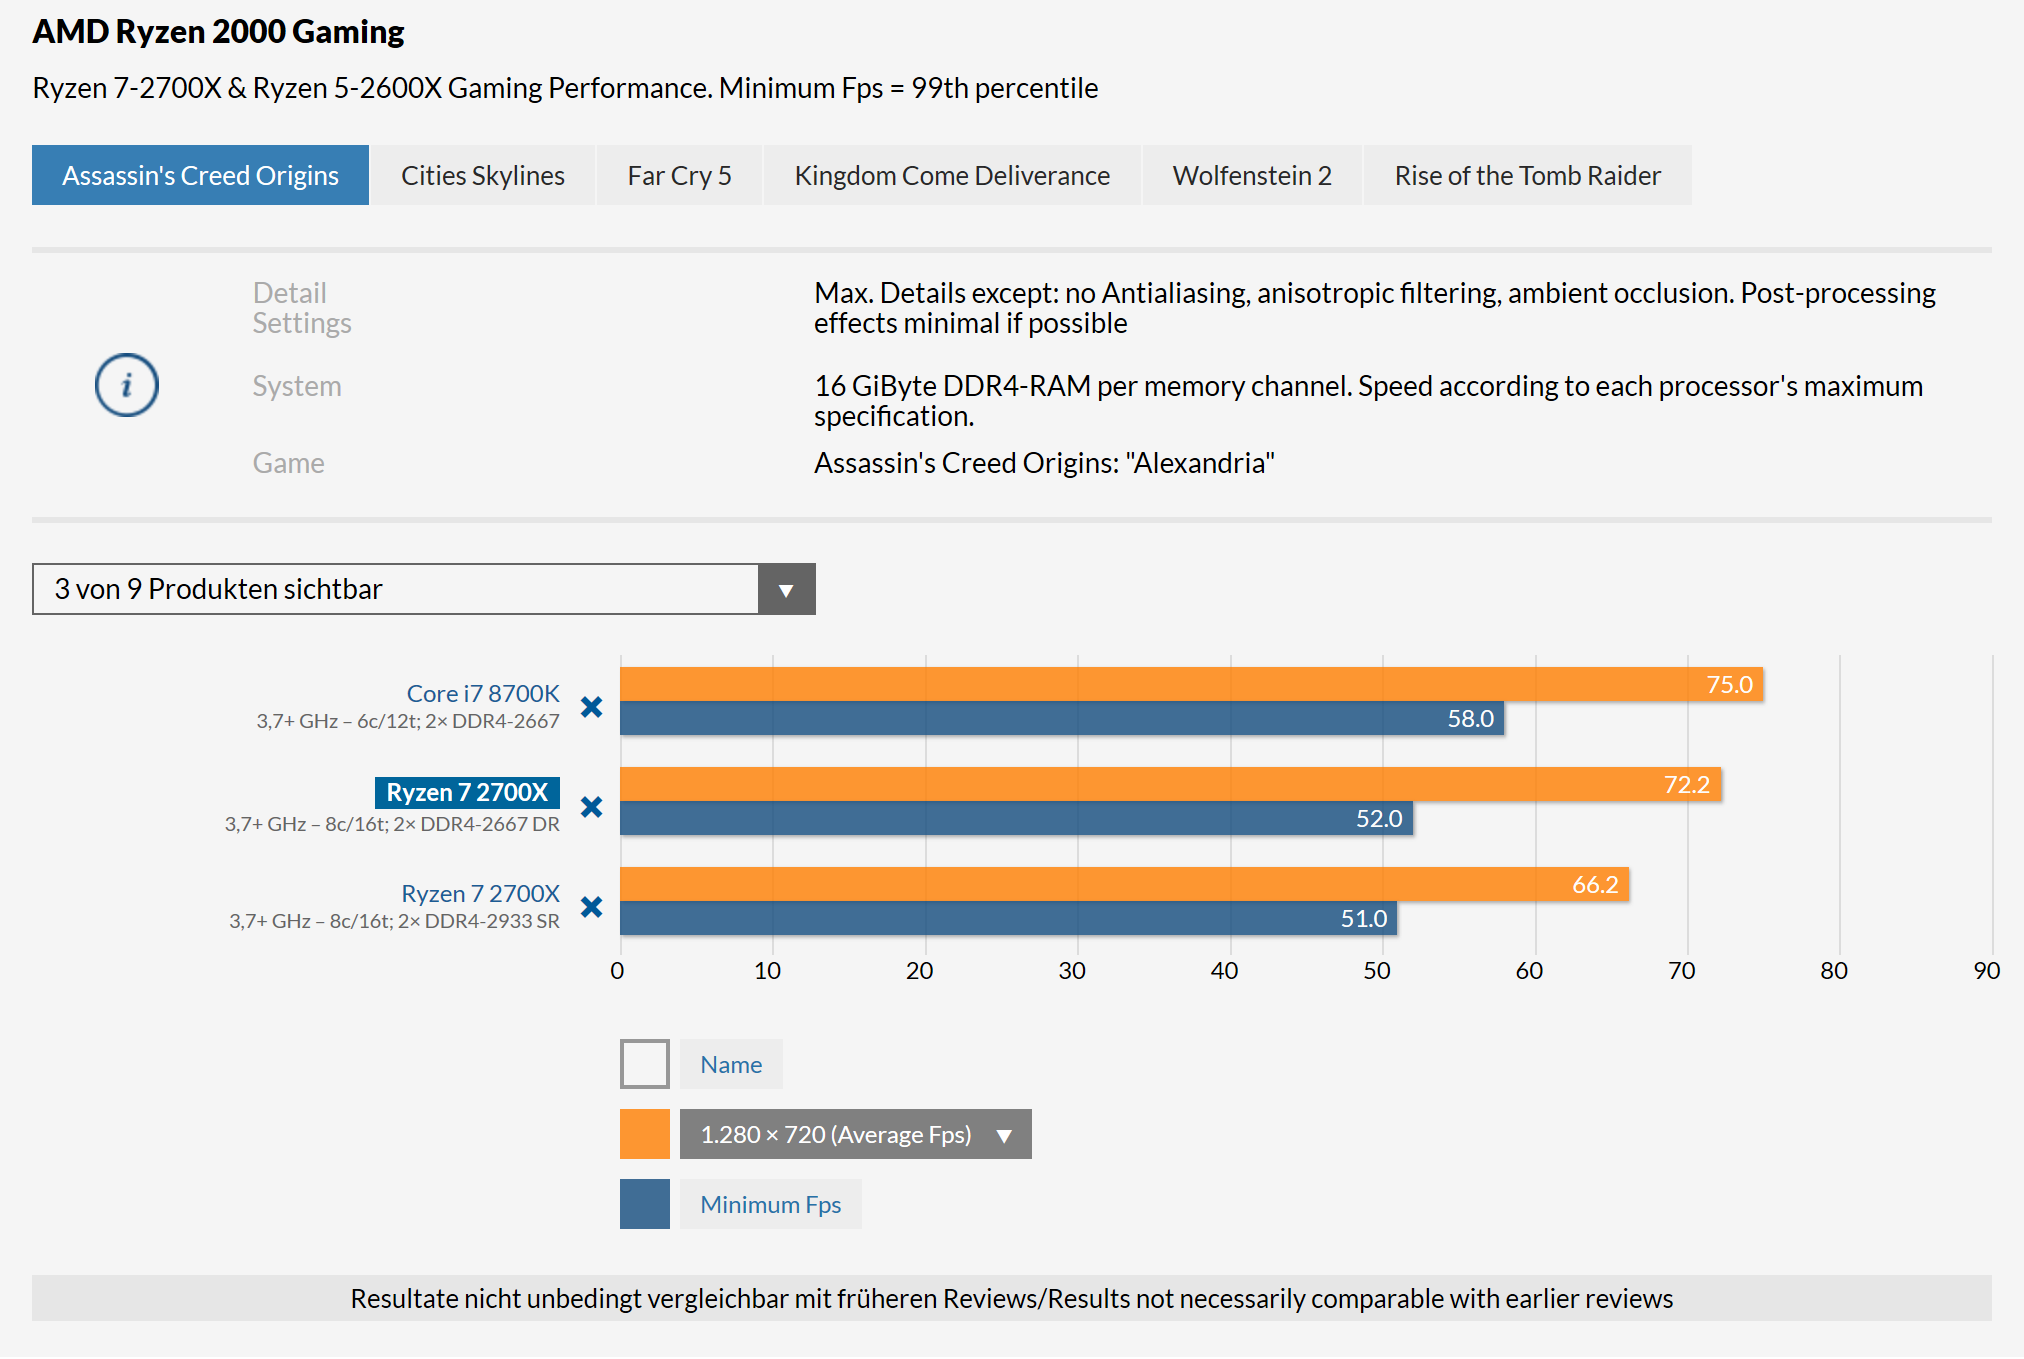Toggle the Name checkbox in legend
This screenshot has height=1359, width=2024.
pyautogui.click(x=644, y=1064)
